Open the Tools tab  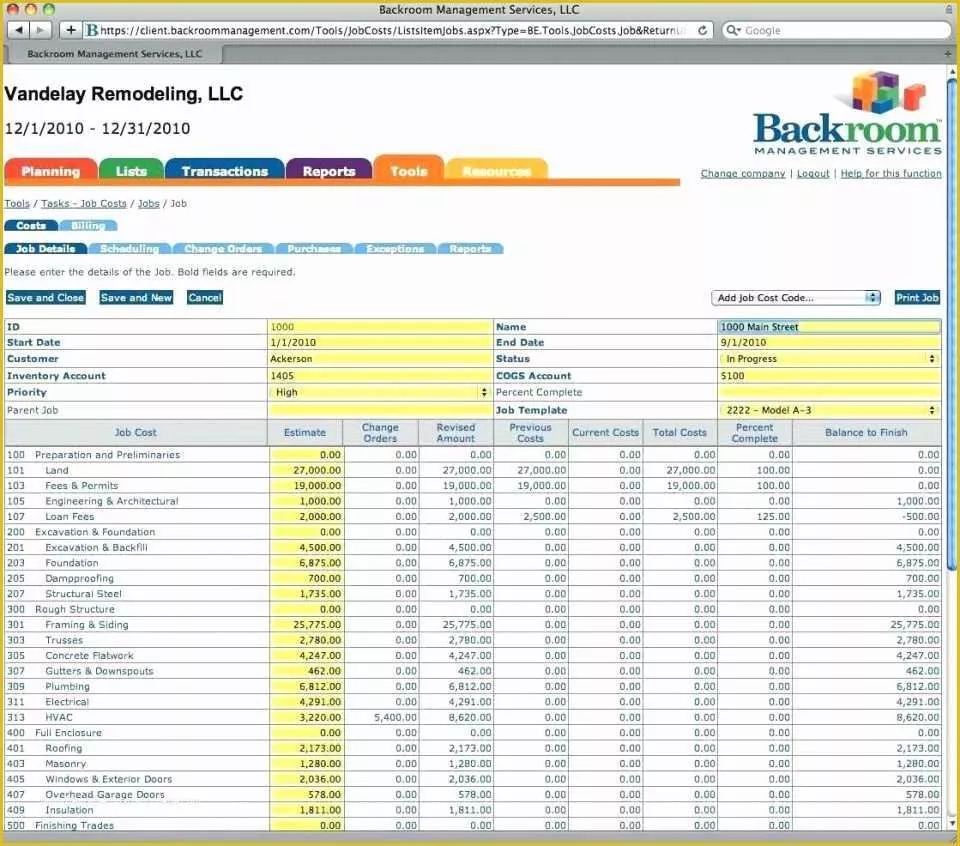tap(408, 170)
